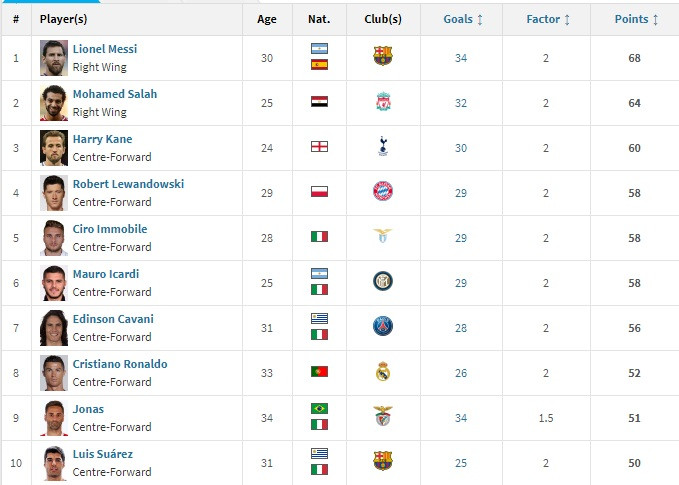Click the Paris Saint-Germain club crest
The height and width of the screenshot is (485, 679).
(x=383, y=326)
